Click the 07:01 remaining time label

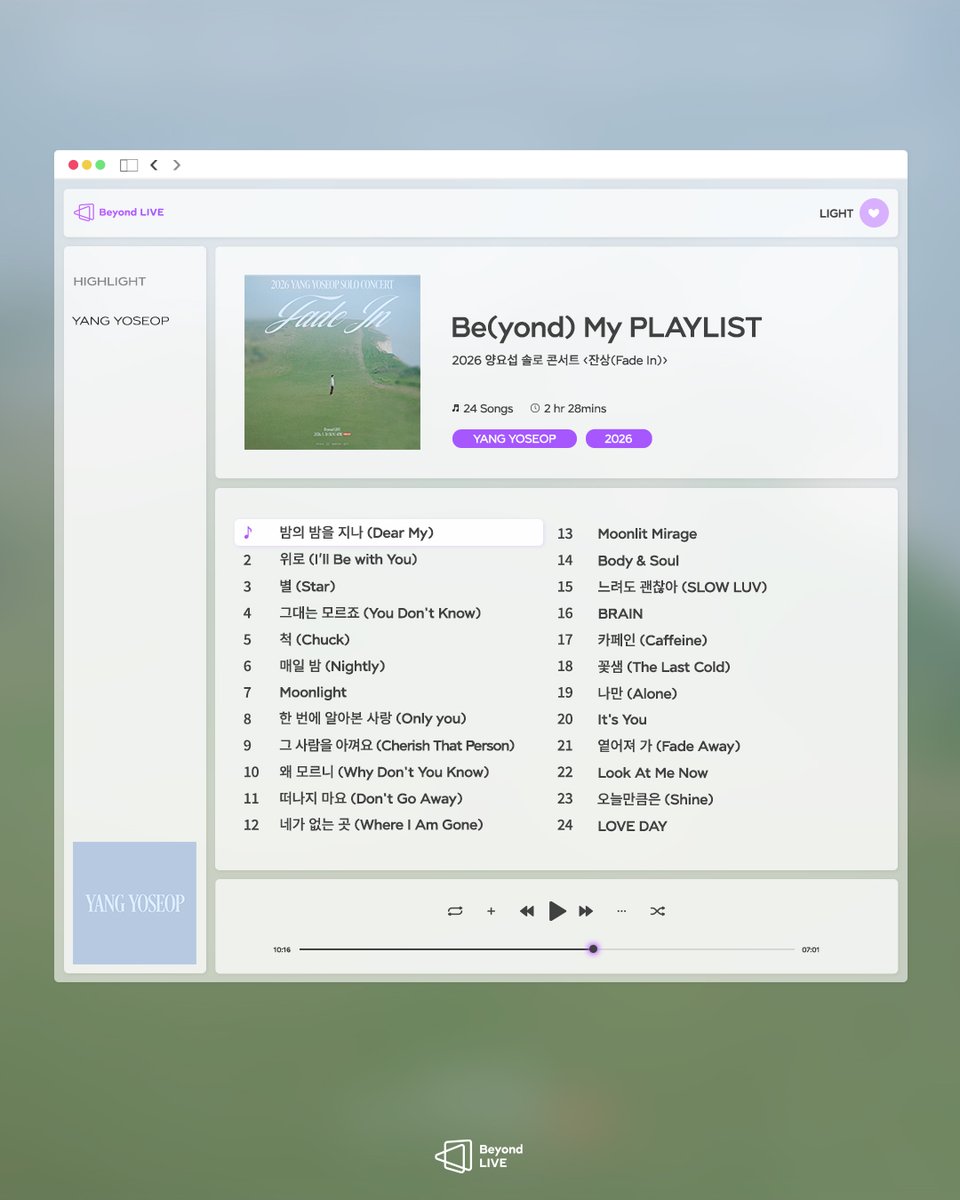click(x=811, y=950)
